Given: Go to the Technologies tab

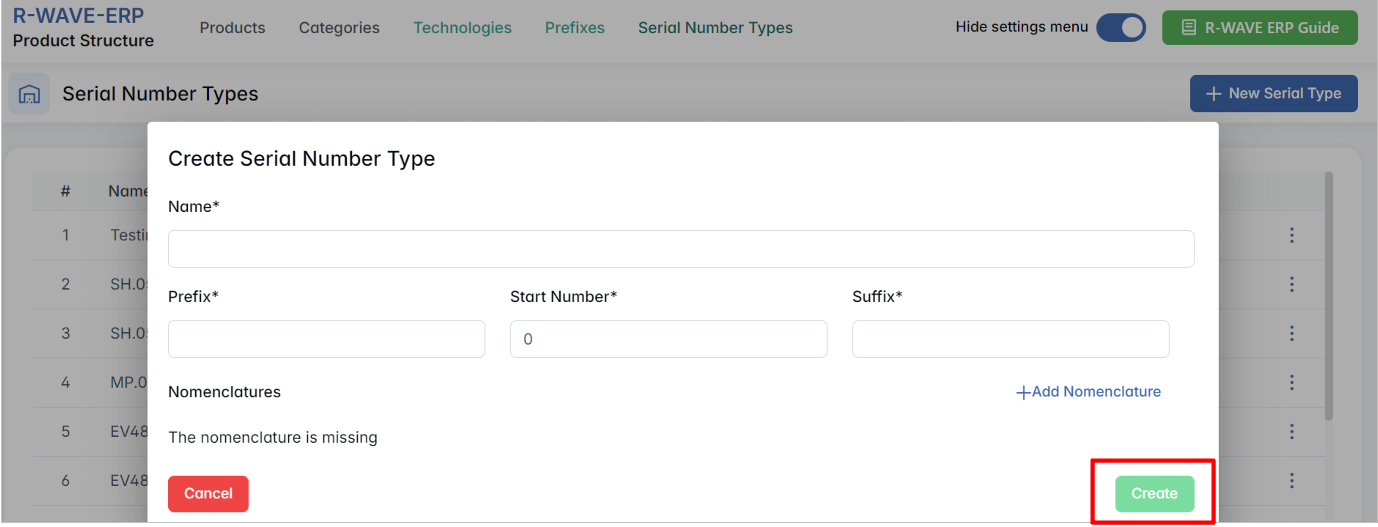Looking at the screenshot, I should click(462, 28).
